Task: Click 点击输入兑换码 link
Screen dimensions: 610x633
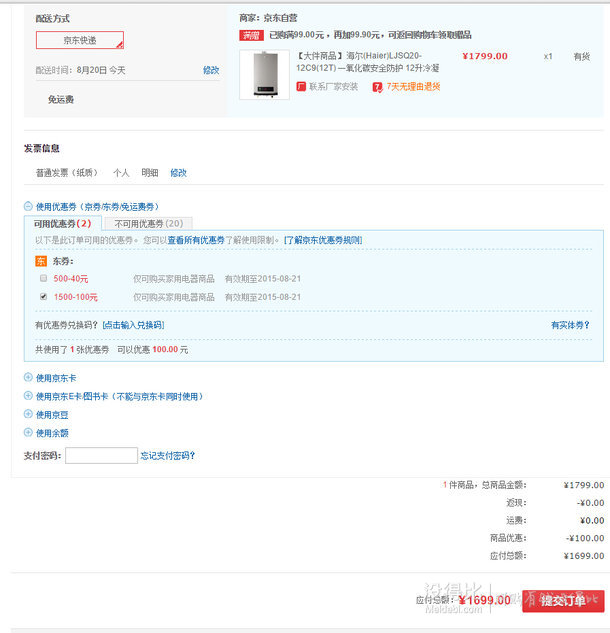Action: coord(133,325)
